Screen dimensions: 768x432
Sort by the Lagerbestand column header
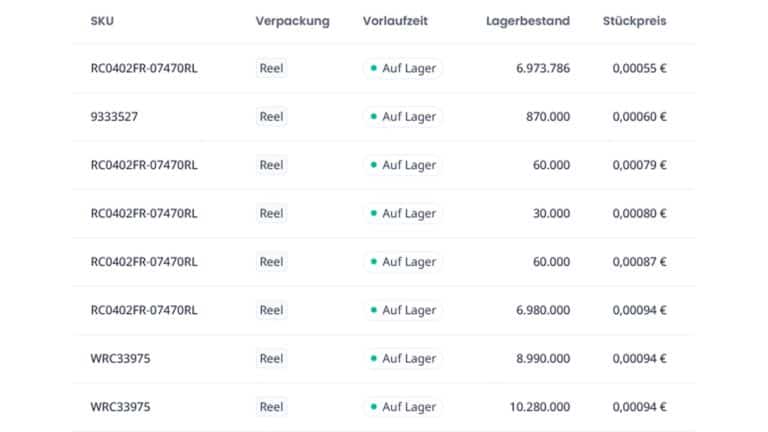pyautogui.click(x=528, y=21)
